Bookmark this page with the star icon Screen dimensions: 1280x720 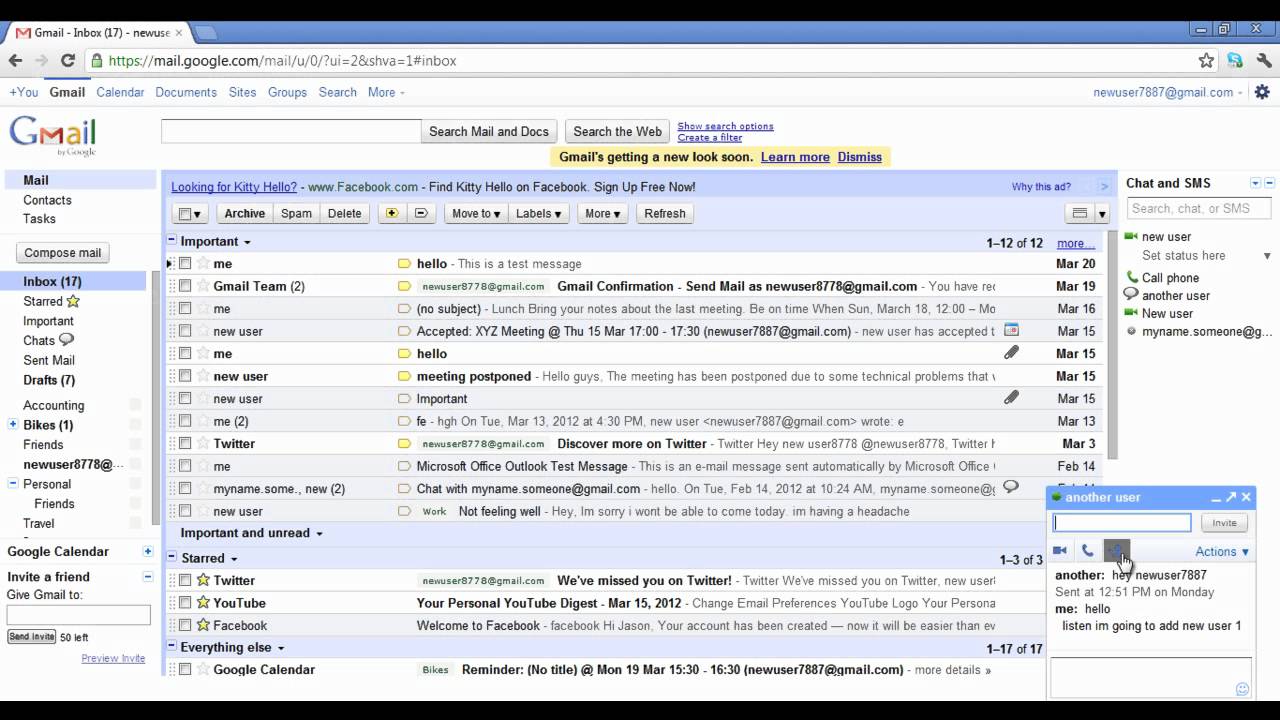point(1206,60)
